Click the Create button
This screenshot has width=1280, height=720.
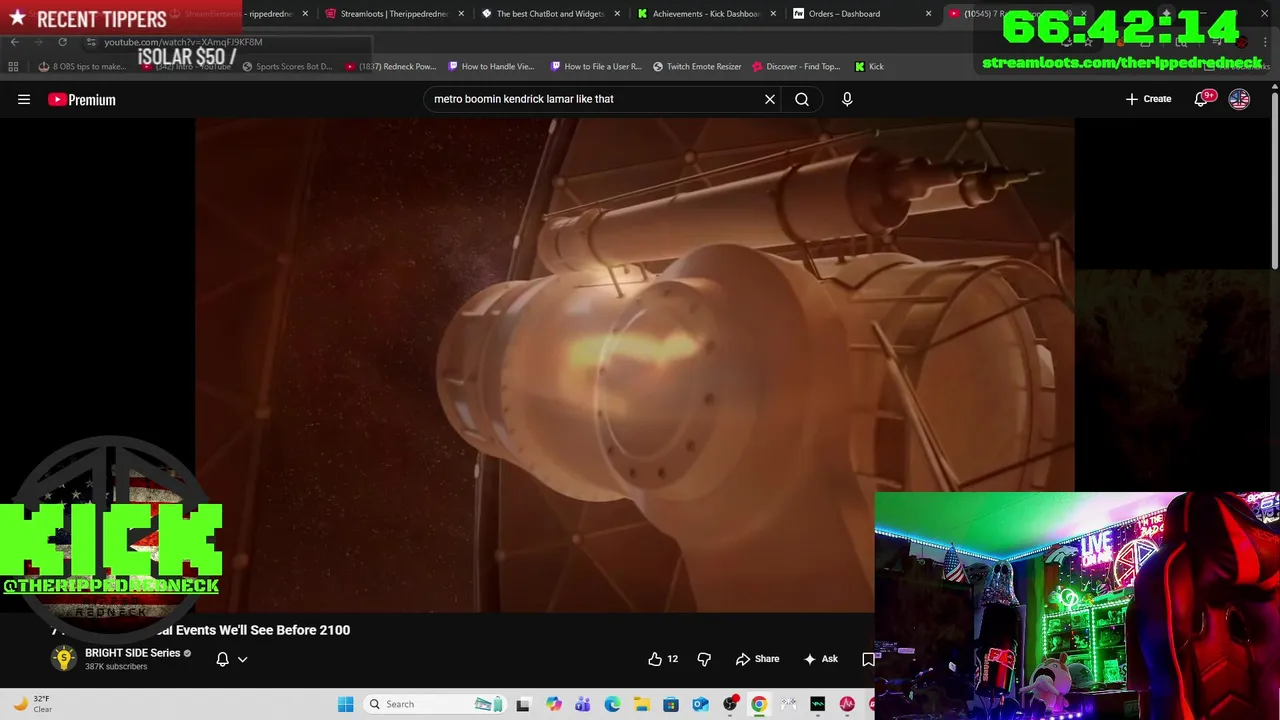pyautogui.click(x=1148, y=99)
